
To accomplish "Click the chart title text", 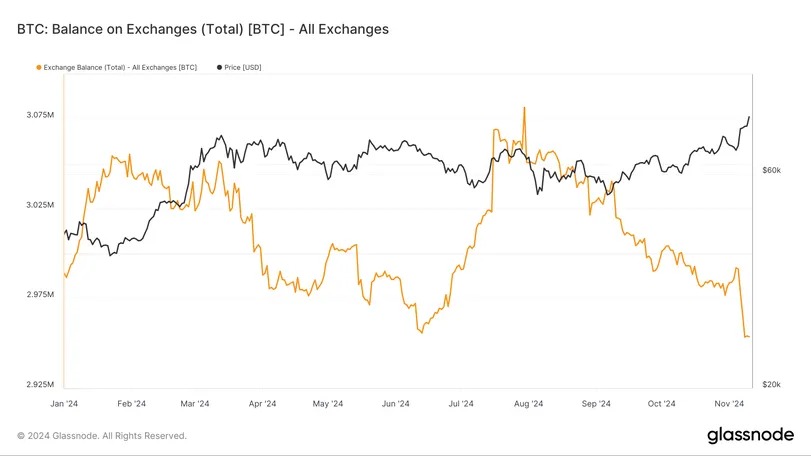I will point(203,29).
